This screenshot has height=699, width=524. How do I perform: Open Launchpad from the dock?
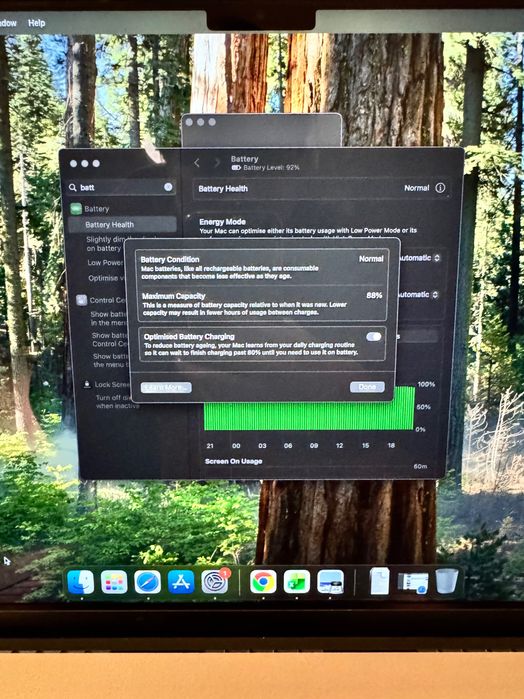[114, 582]
